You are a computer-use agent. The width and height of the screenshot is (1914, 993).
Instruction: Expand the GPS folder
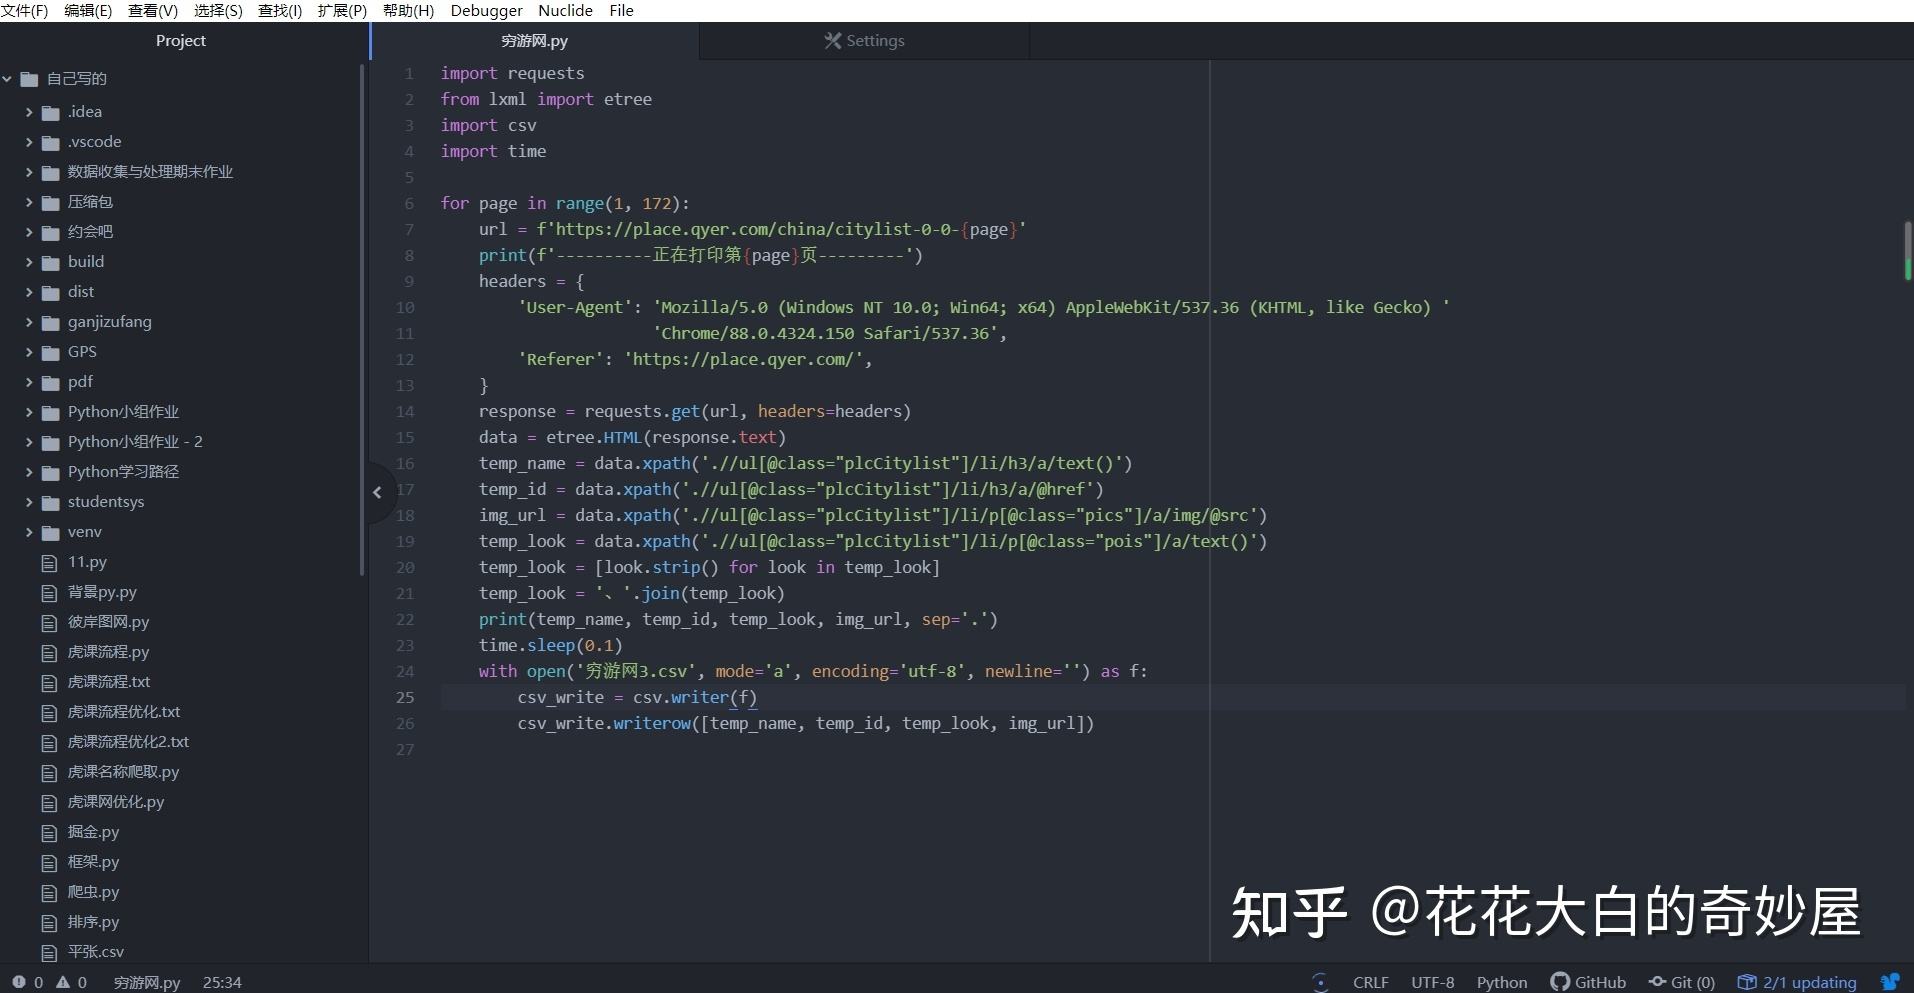29,352
